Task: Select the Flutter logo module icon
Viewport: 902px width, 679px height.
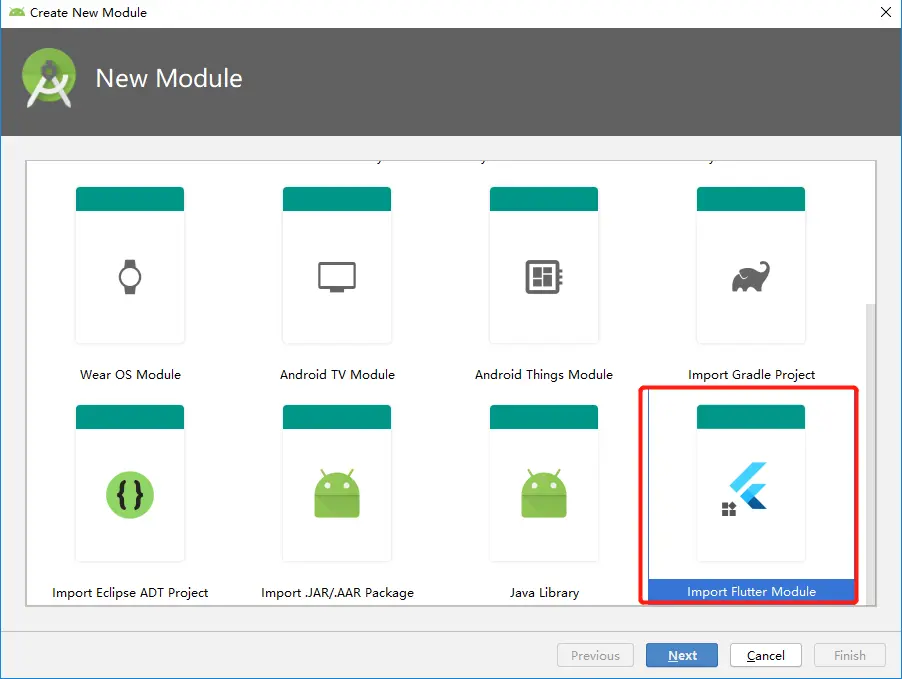Action: click(746, 488)
